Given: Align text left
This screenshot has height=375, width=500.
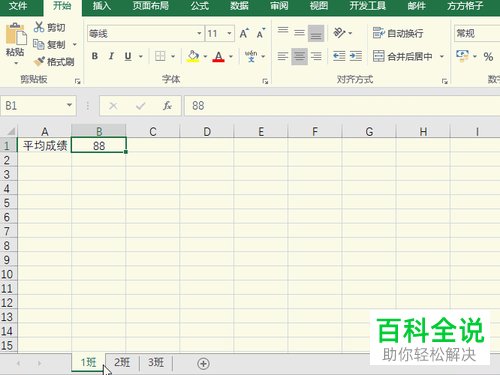Looking at the screenshot, I should (x=283, y=56).
